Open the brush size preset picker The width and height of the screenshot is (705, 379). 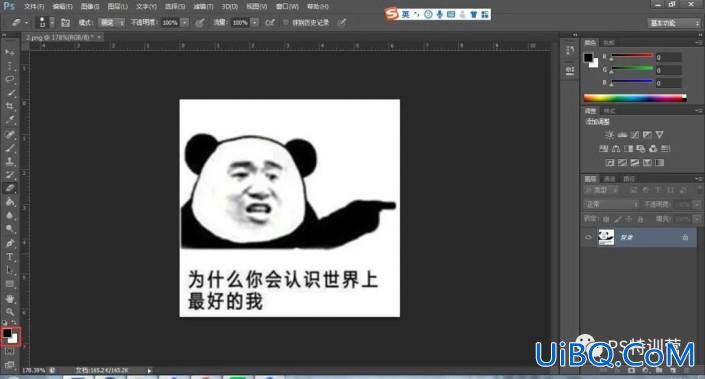[52, 22]
